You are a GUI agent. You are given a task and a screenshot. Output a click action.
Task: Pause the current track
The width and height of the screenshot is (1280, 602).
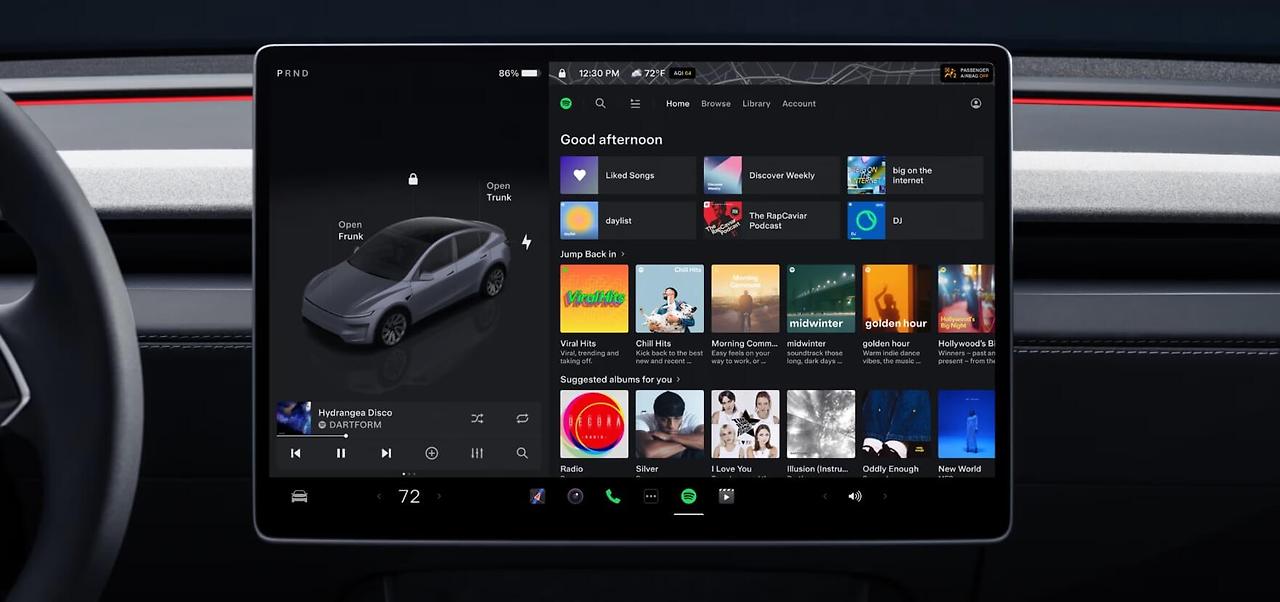341,453
